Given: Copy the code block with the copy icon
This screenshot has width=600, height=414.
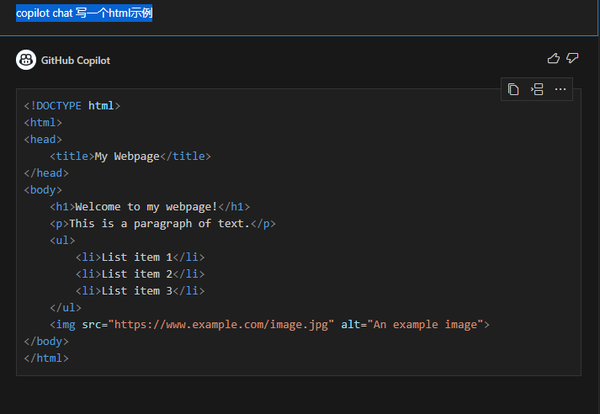Looking at the screenshot, I should coord(513,90).
